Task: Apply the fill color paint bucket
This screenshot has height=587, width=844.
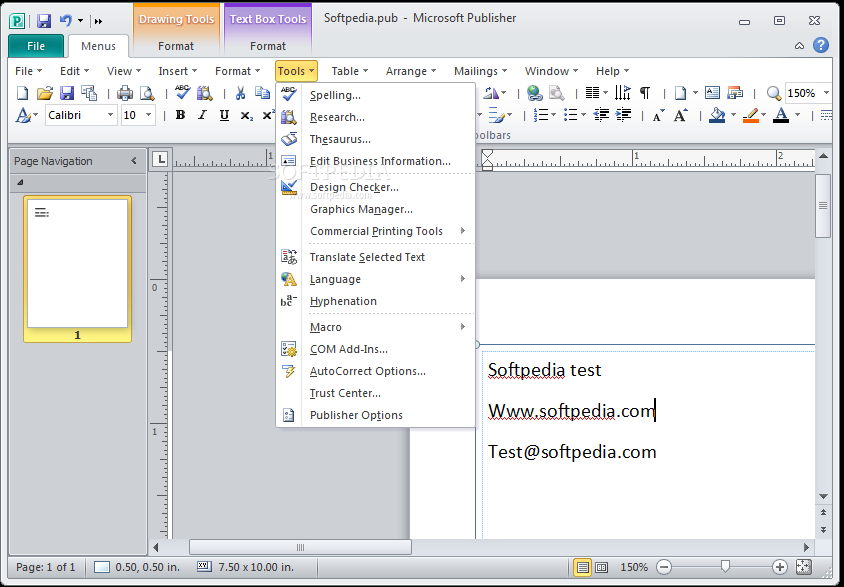Action: [717, 115]
